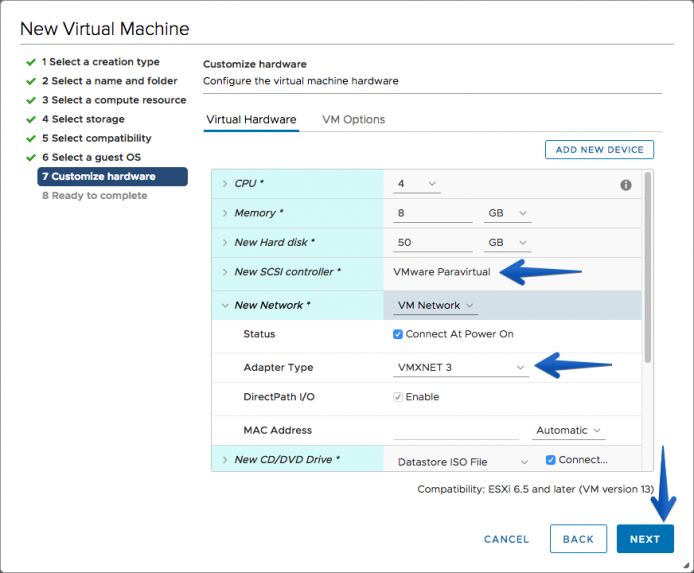Click the Next button
This screenshot has height=573, width=694.
coord(645,539)
